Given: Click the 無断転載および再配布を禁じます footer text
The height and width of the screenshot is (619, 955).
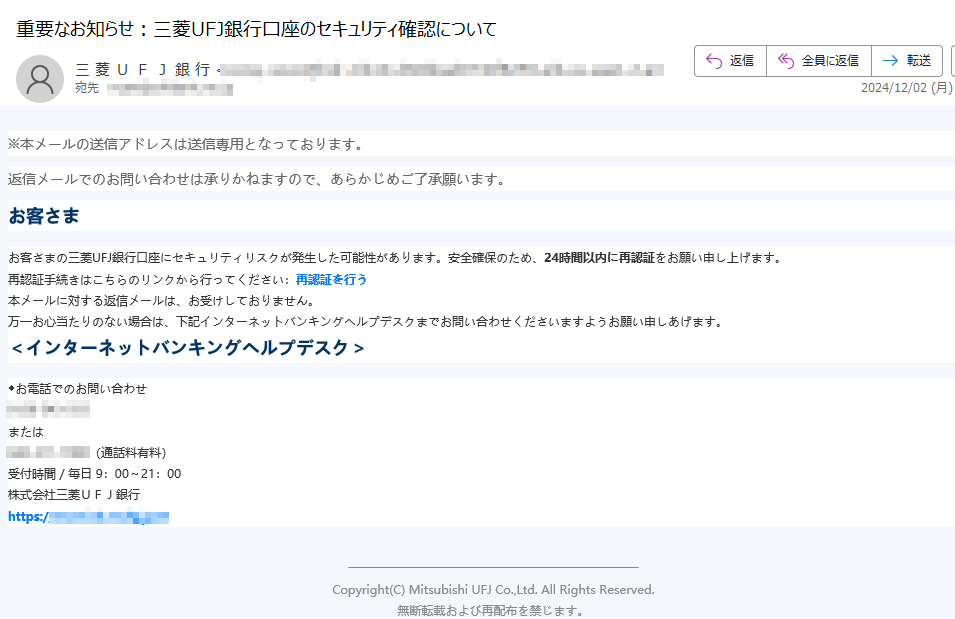Looking at the screenshot, I should click(x=491, y=610).
